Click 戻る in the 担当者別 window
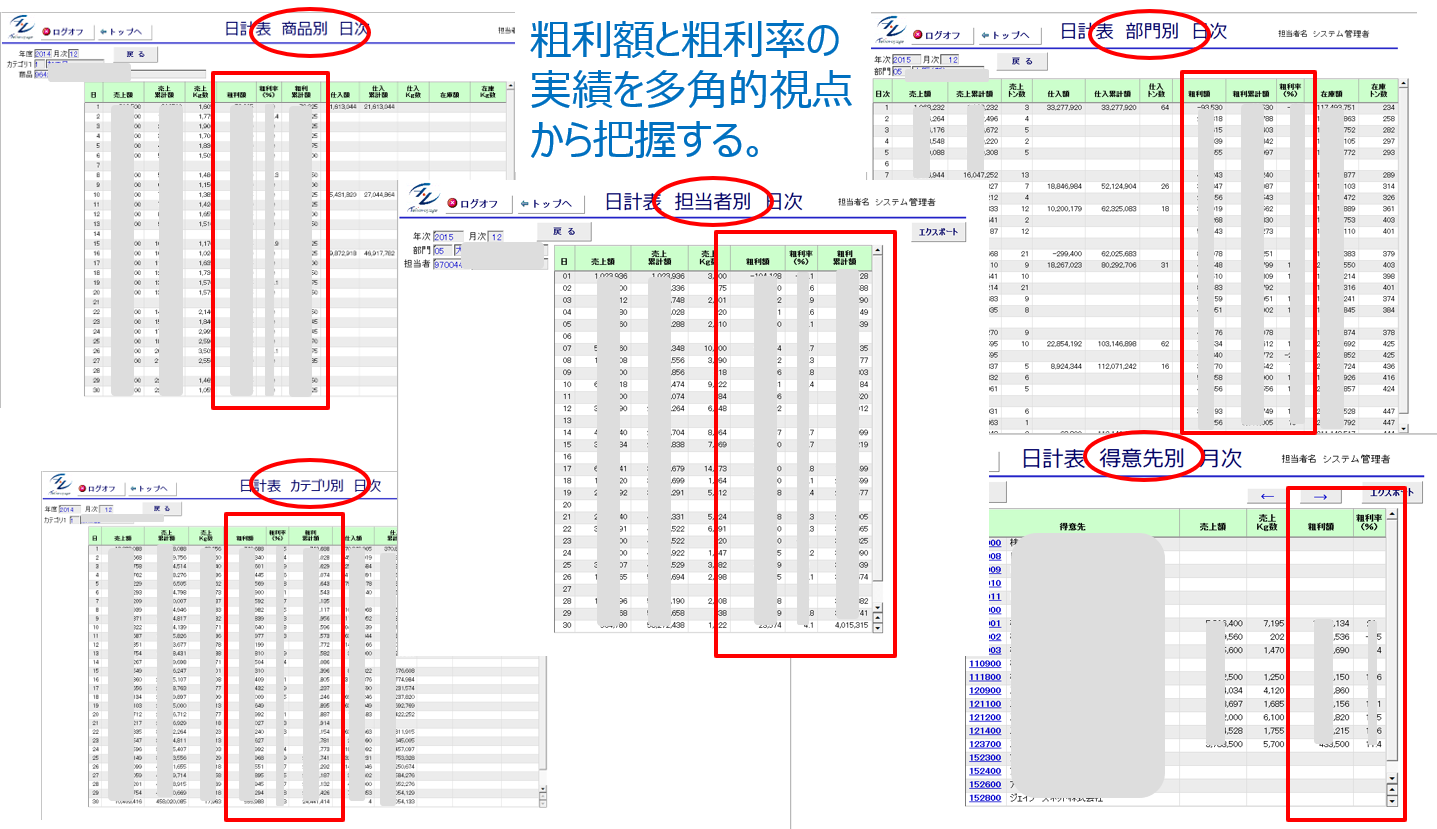1437x829 pixels. (x=564, y=232)
